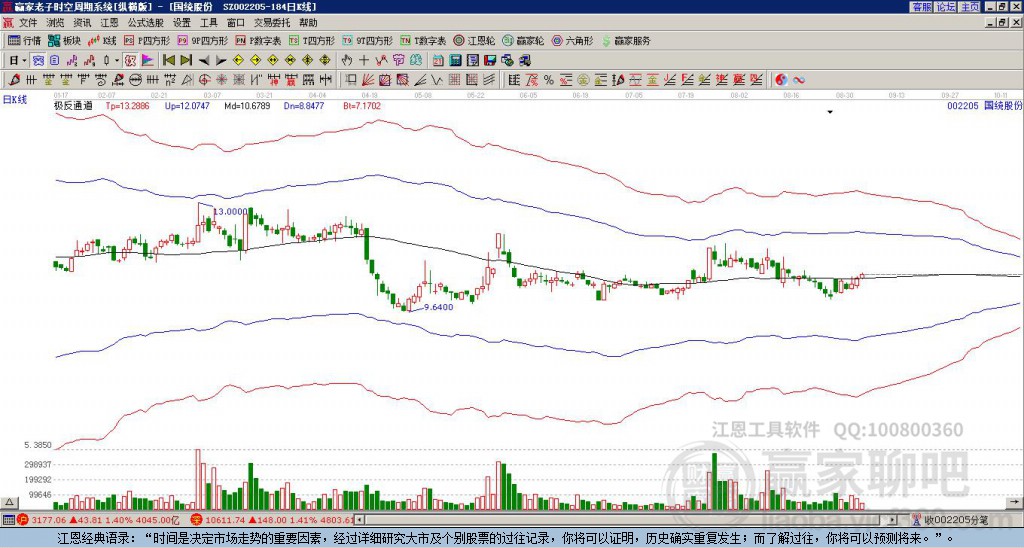Select the zigzag wave line tool
1024x548 pixels.
[437, 80]
